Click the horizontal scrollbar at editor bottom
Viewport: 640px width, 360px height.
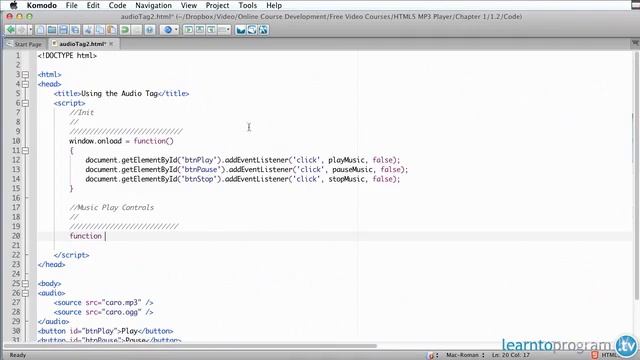(x=190, y=346)
